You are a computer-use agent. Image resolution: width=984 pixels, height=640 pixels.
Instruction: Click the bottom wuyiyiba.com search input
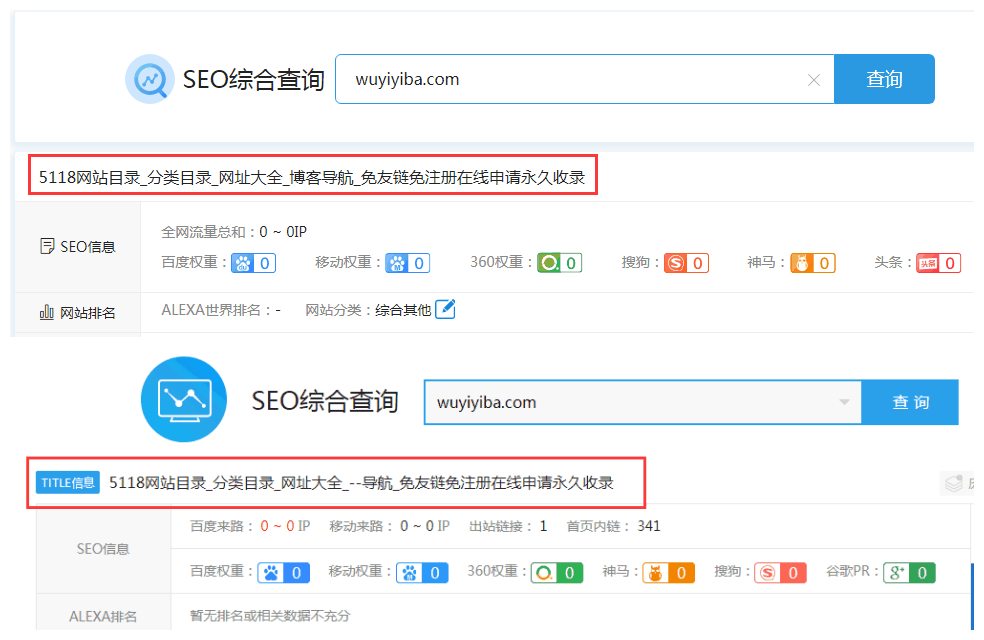[x=643, y=402]
